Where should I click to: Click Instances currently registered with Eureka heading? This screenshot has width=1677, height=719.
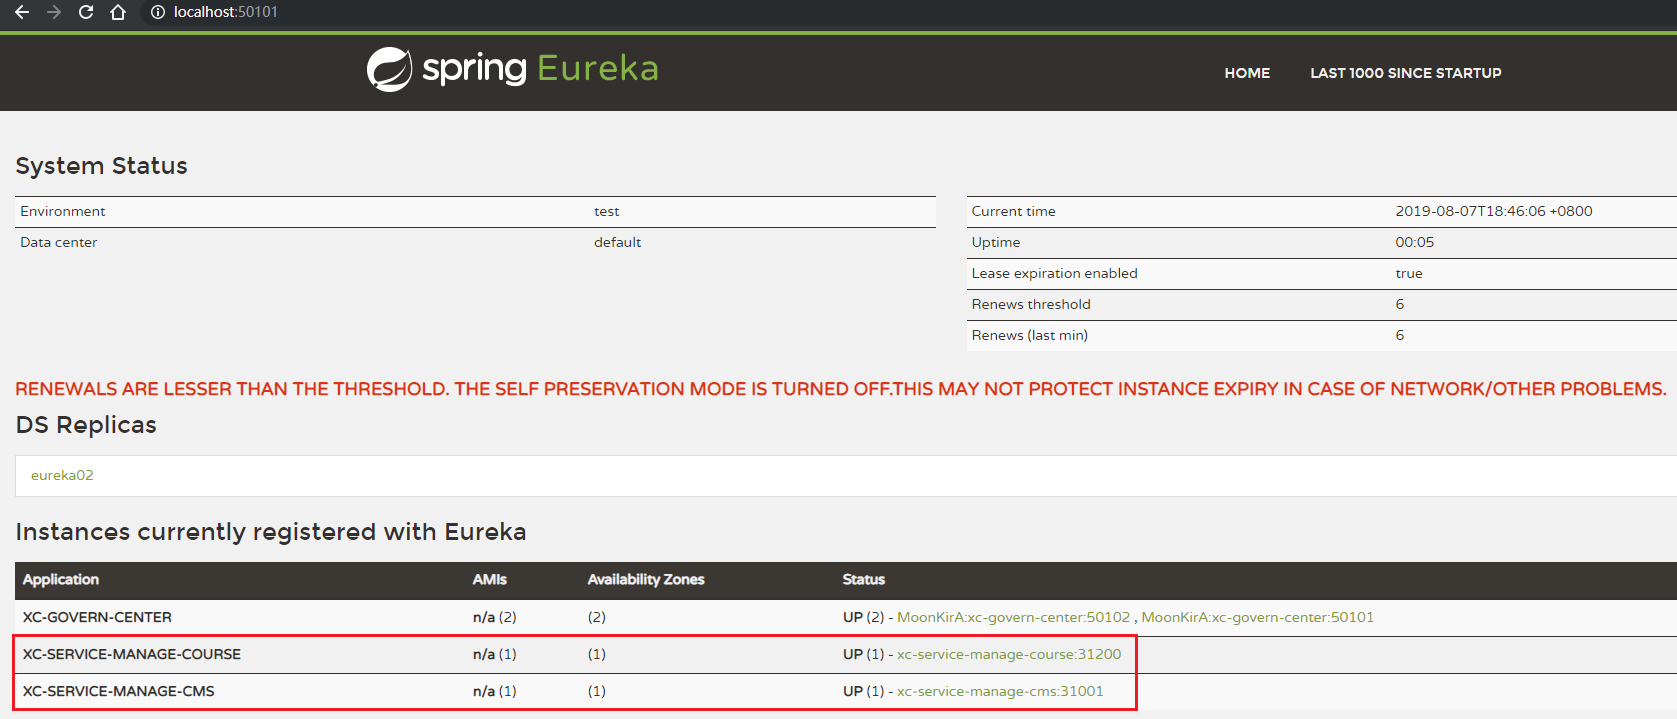271,532
